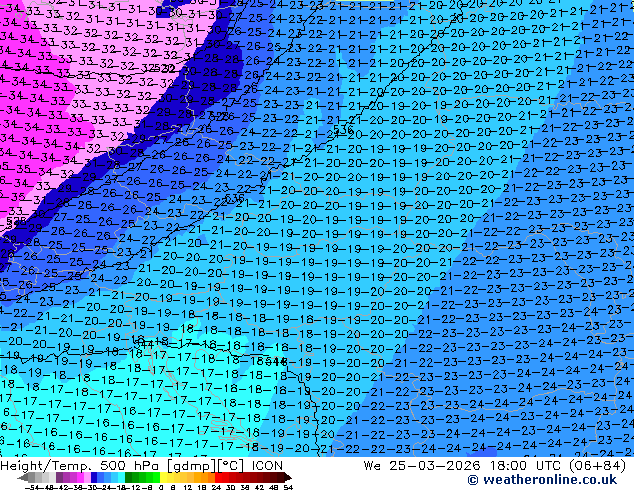Select the '-54' color scale value
Viewport: 634px width, 490px height.
pos(32,488)
